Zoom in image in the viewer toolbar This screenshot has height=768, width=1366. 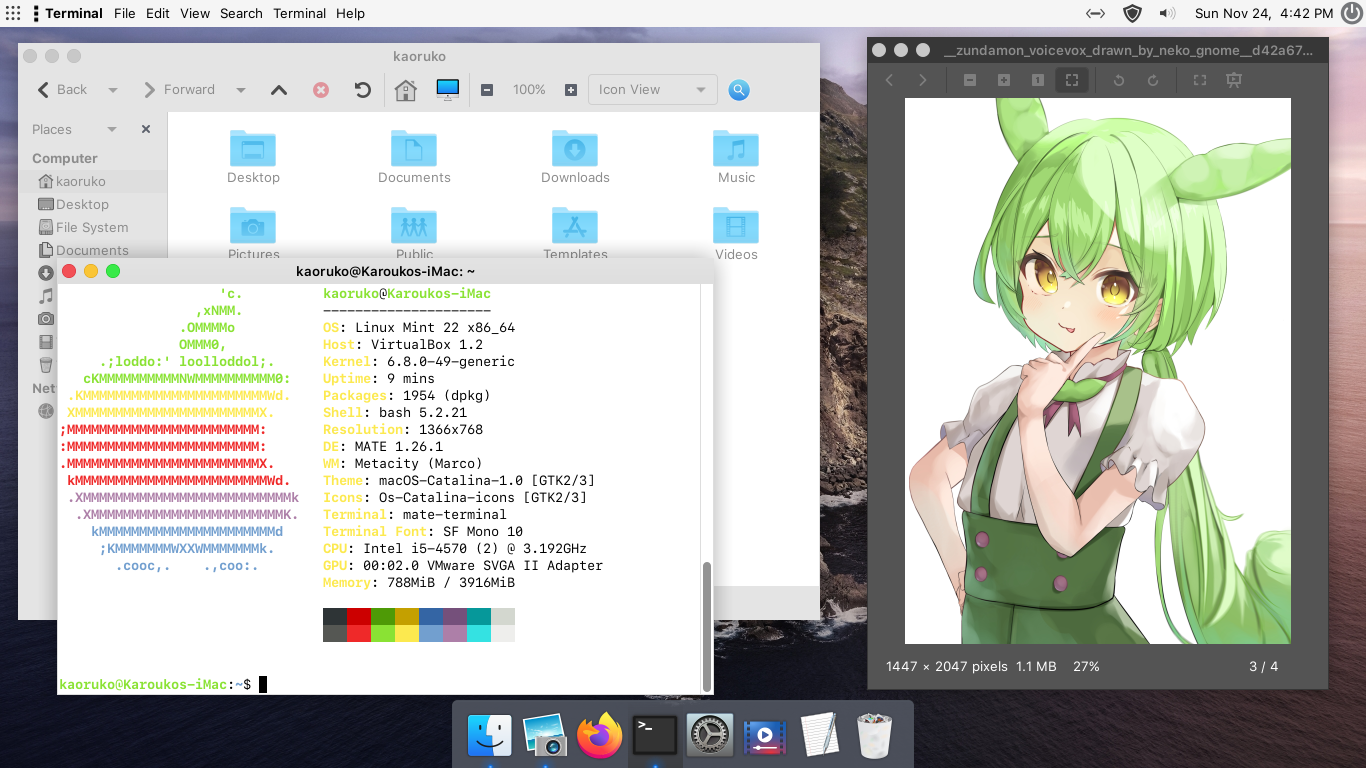pyautogui.click(x=1004, y=80)
